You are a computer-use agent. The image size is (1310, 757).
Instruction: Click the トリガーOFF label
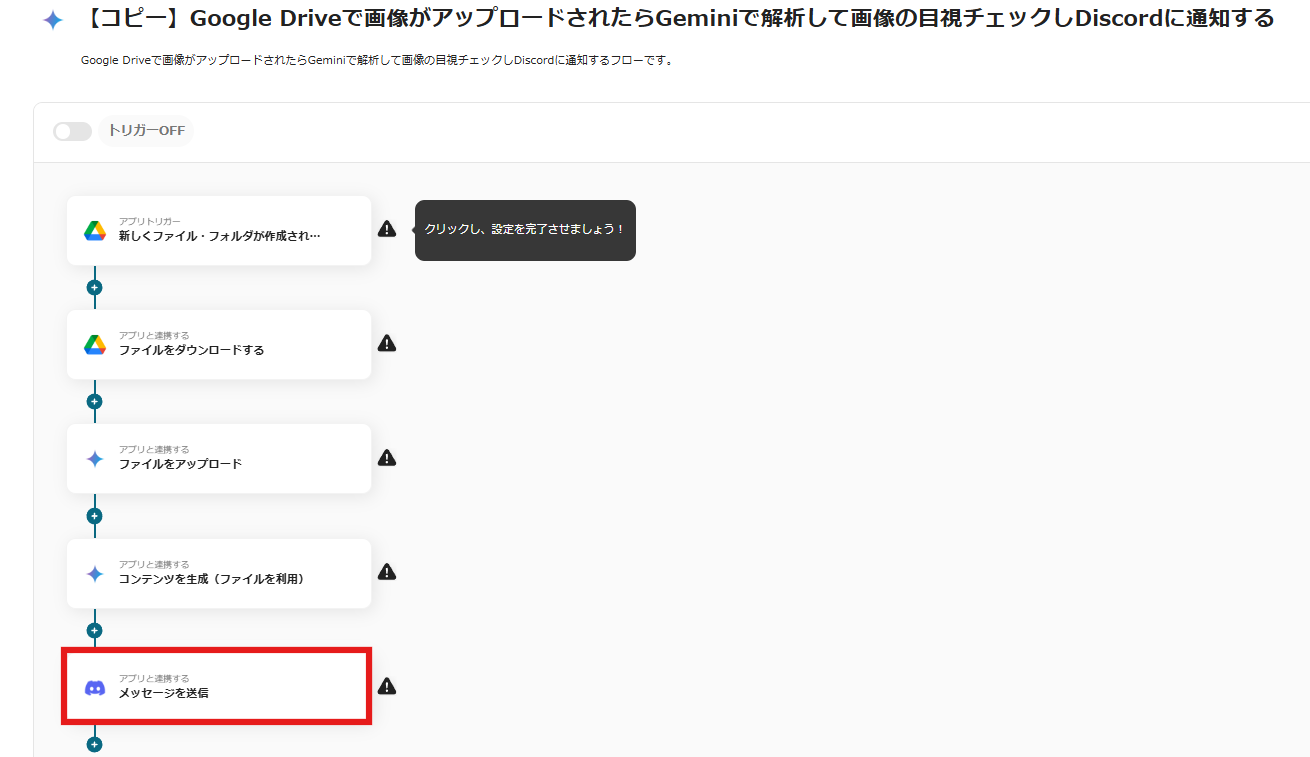tap(146, 131)
